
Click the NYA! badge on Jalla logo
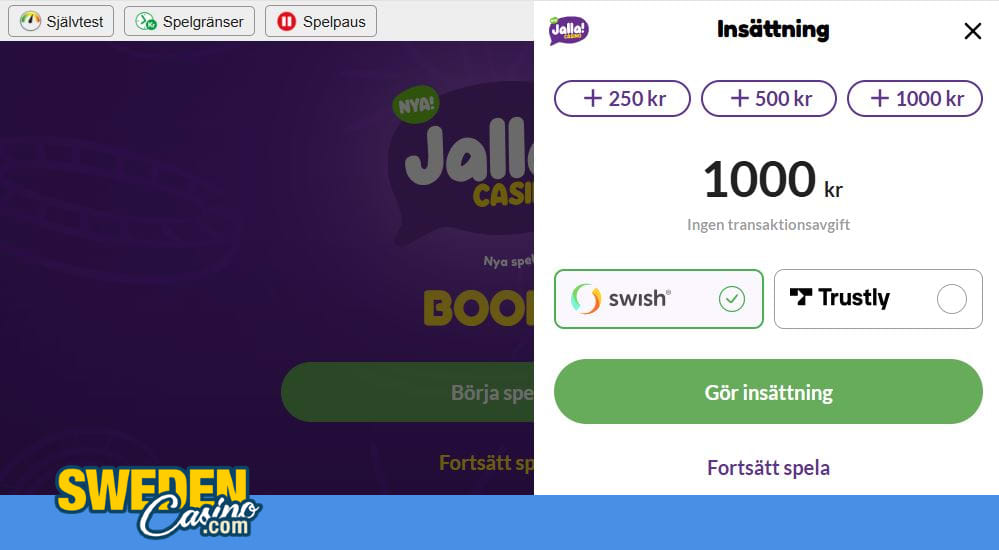415,104
